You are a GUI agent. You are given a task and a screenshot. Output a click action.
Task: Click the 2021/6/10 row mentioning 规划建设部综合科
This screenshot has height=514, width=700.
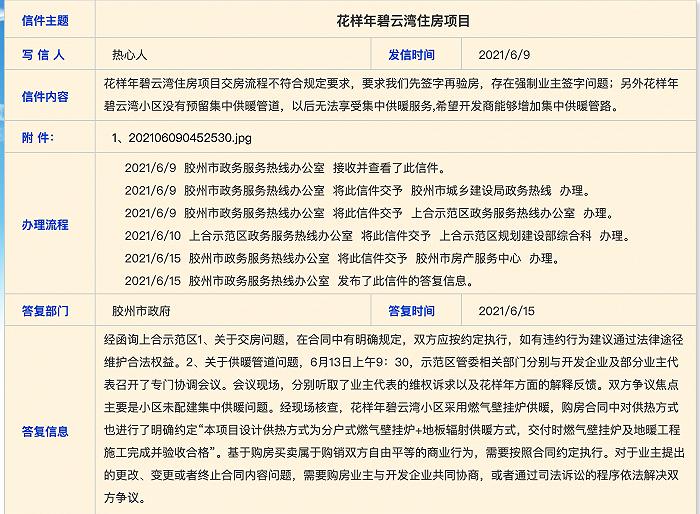pos(377,236)
